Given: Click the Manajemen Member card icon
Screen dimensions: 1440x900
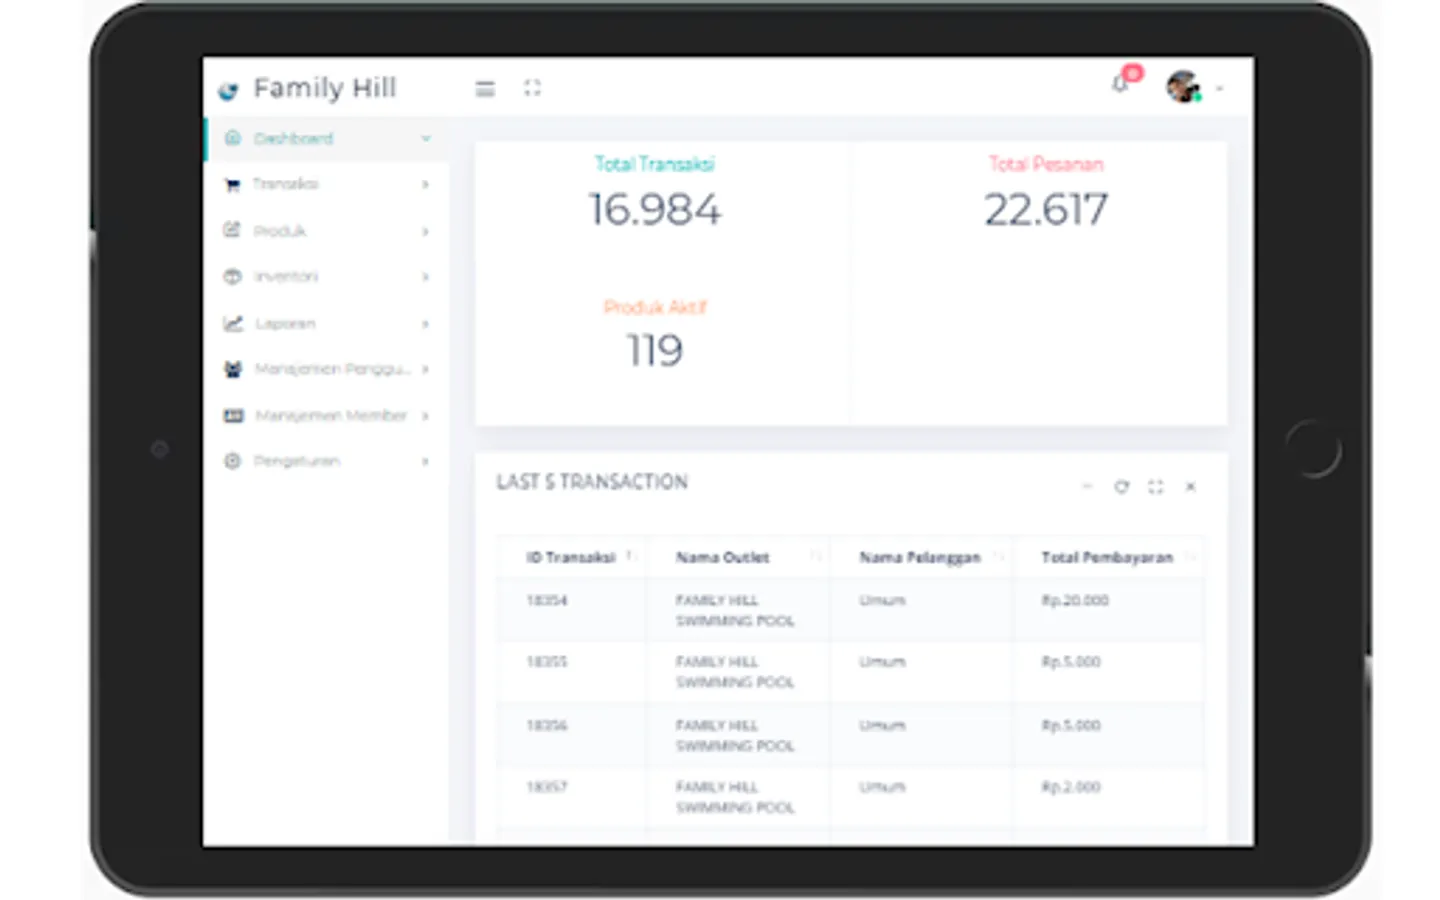Looking at the screenshot, I should 233,415.
